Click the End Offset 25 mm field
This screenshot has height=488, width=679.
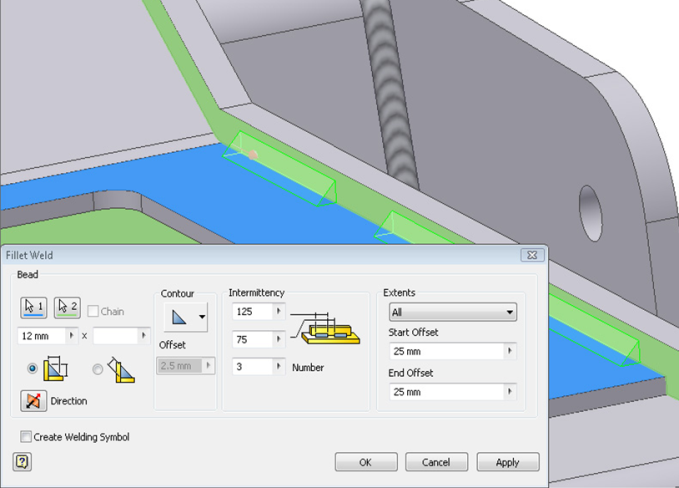447,392
